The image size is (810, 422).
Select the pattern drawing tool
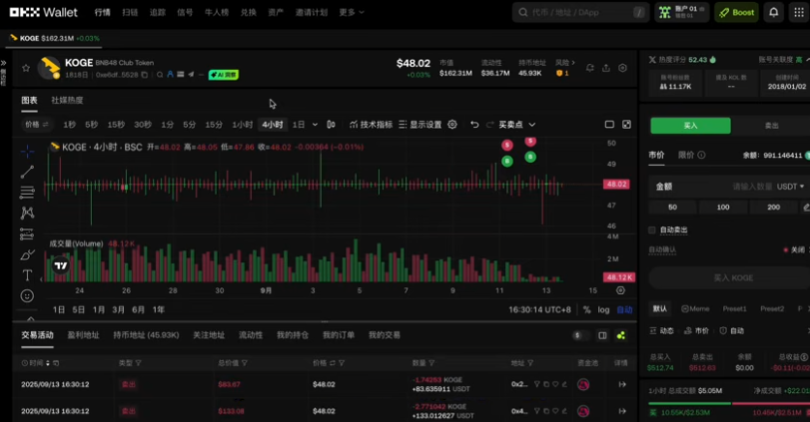click(27, 212)
